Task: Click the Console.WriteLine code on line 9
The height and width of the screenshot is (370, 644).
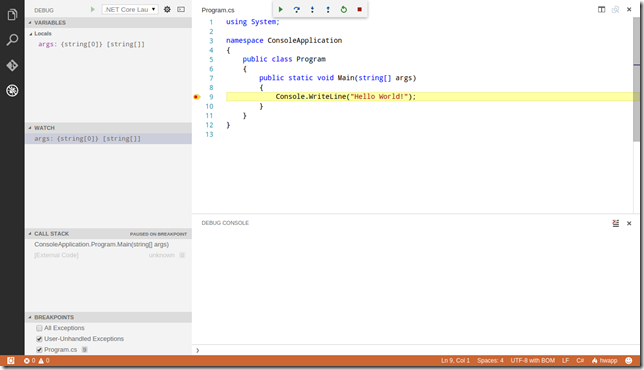Action: [345, 97]
